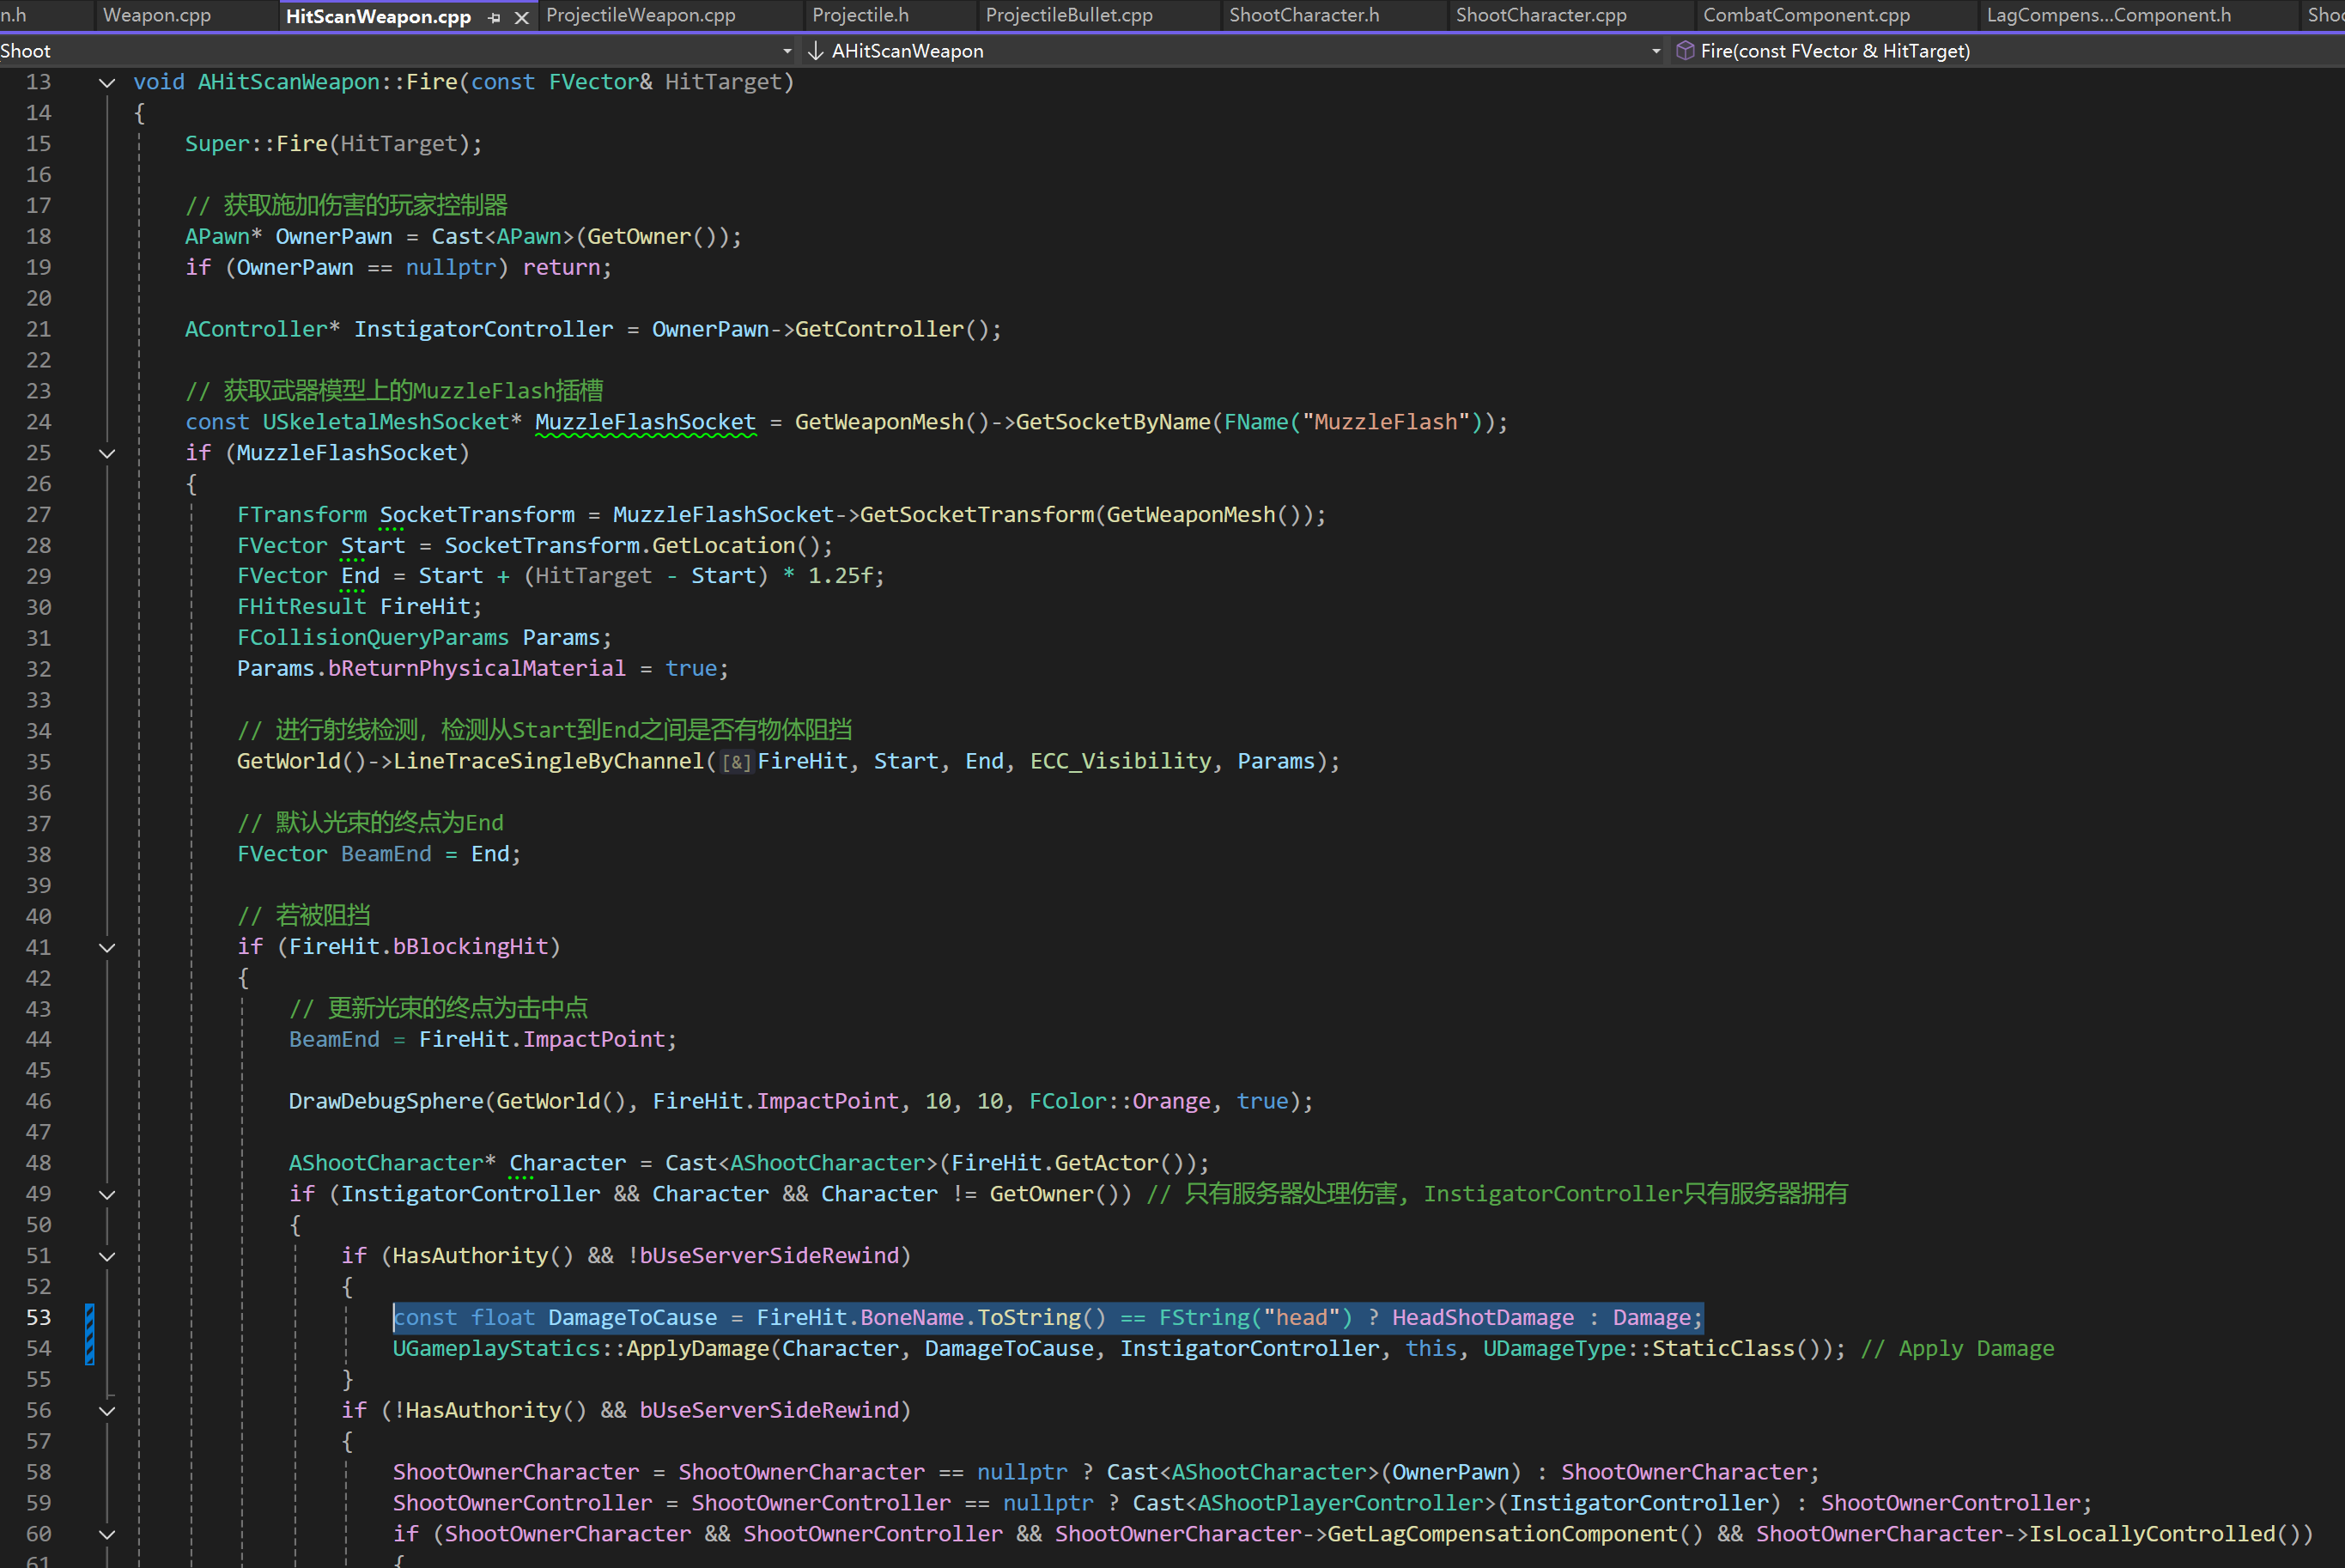Click the Fire method cube icon
The width and height of the screenshot is (2345, 1568).
coord(1685,51)
